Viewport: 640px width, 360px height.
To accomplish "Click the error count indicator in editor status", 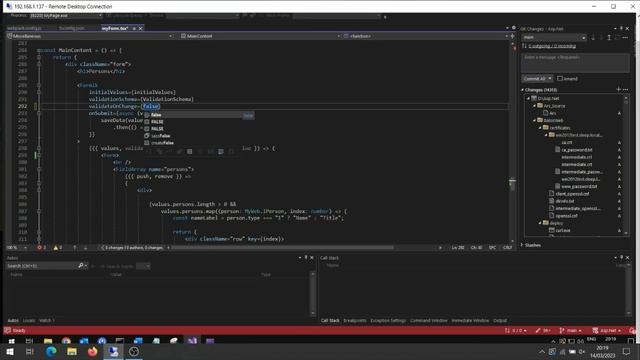I will pos(42,248).
